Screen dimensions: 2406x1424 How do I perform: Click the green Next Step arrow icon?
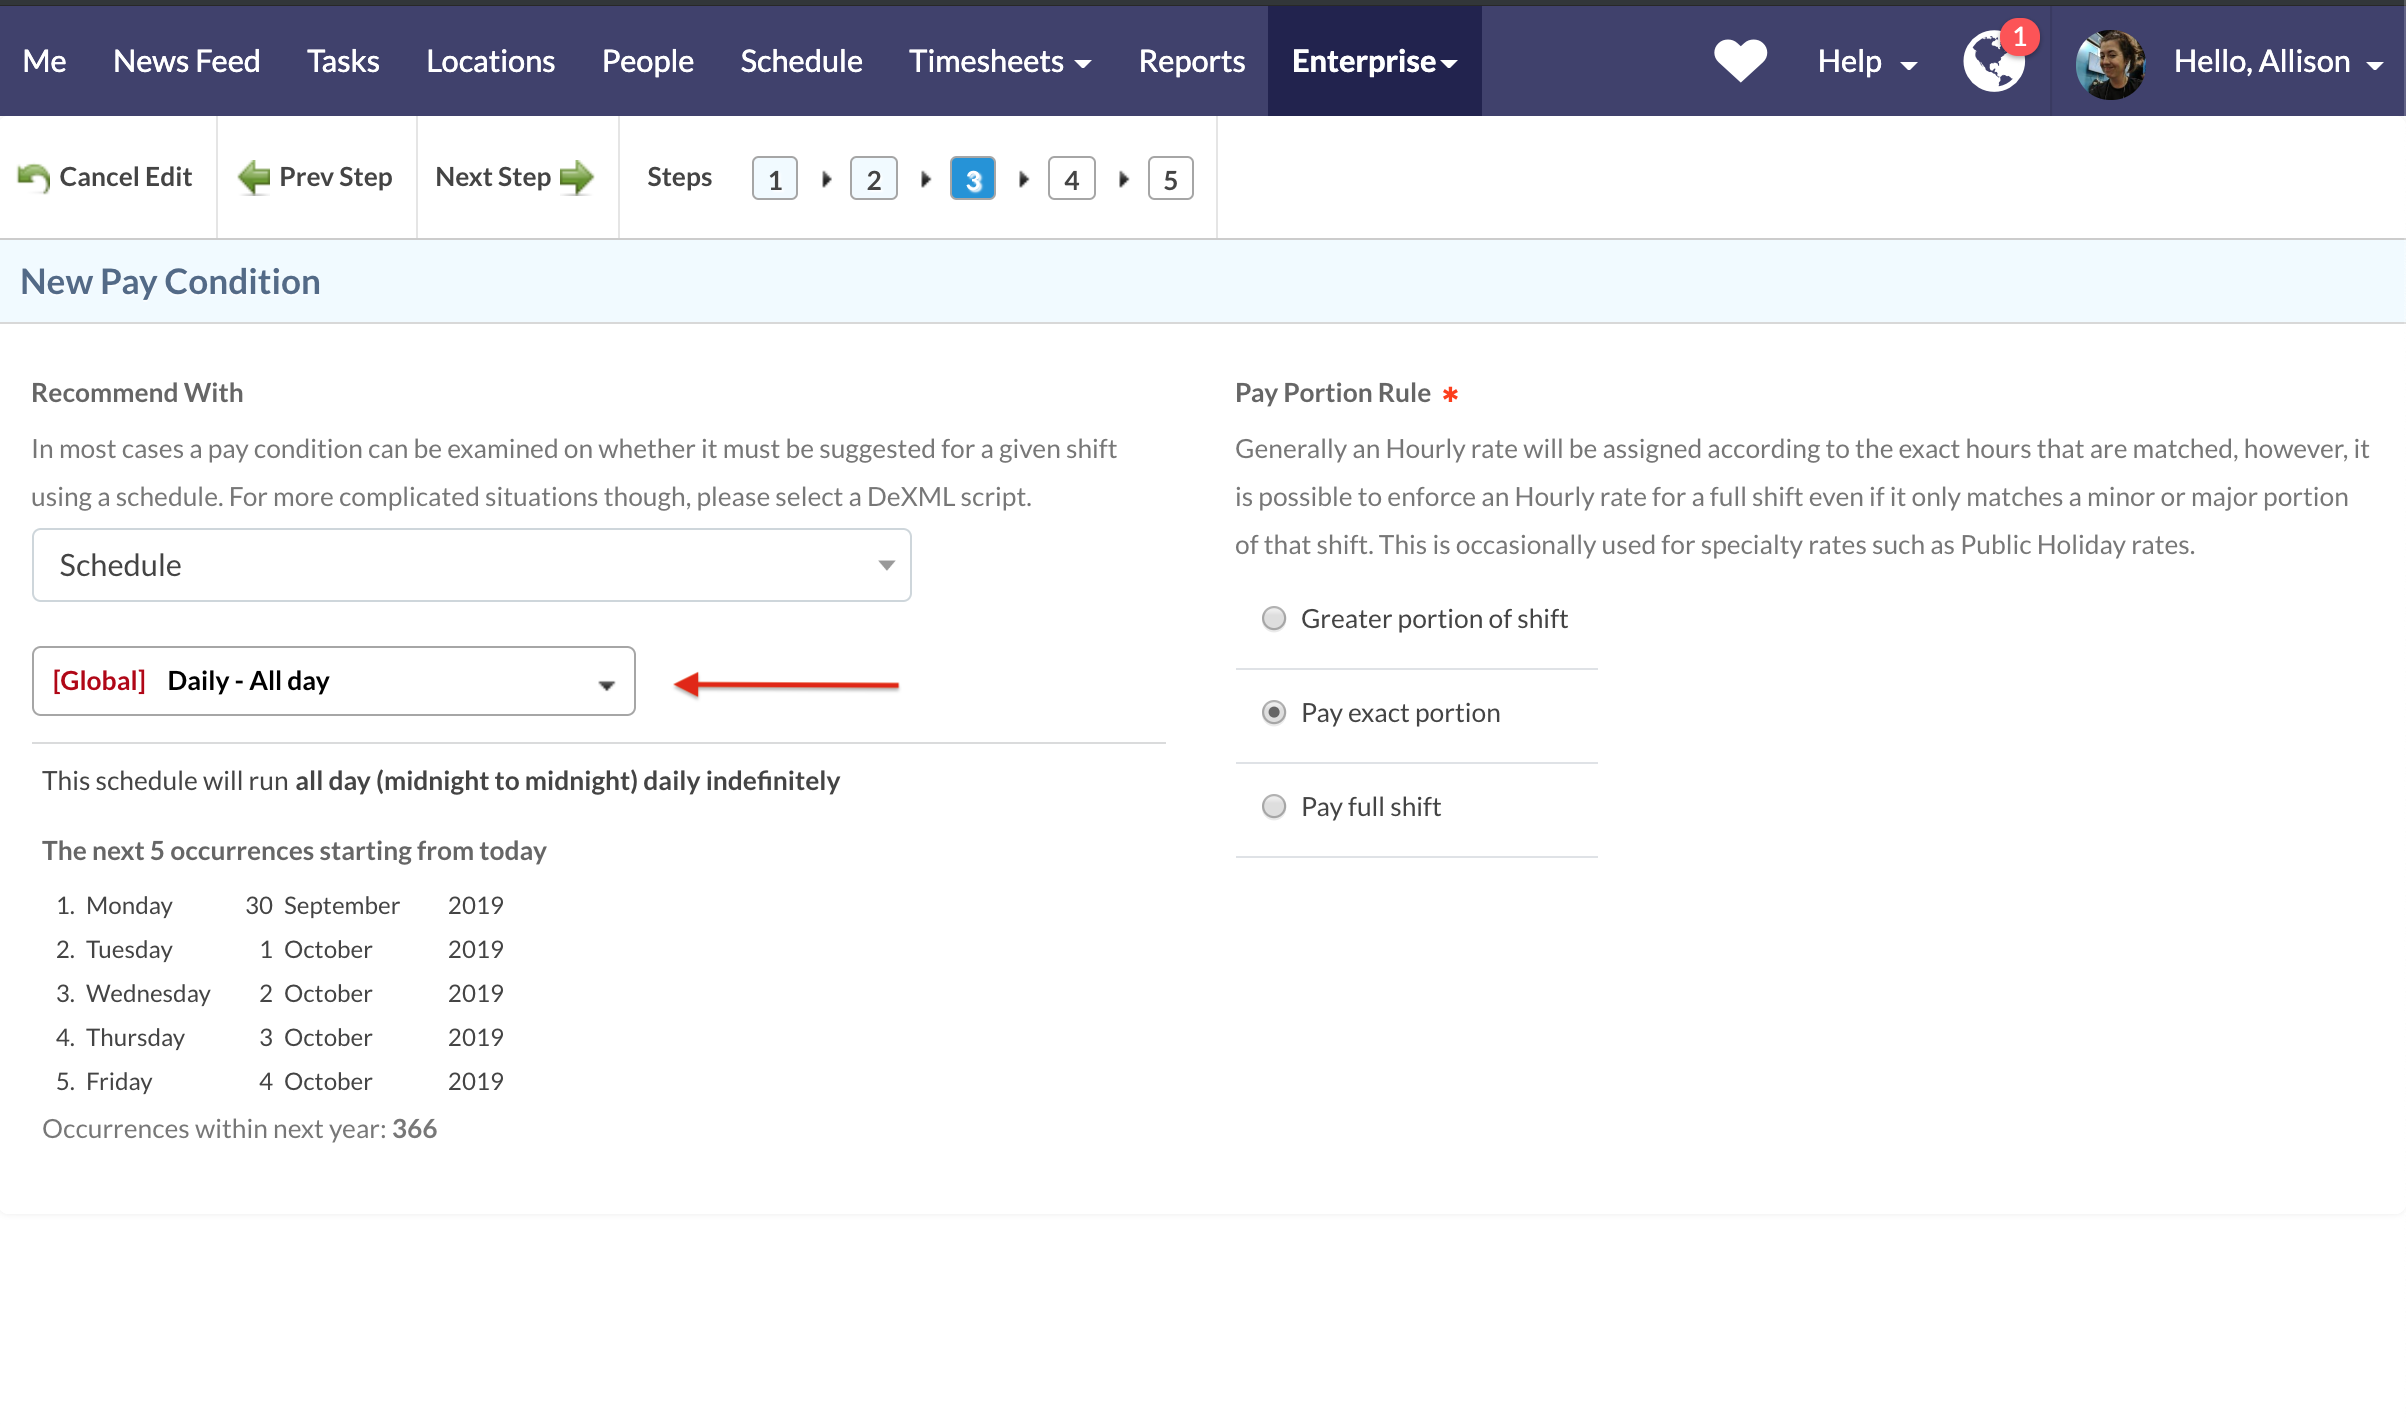[577, 178]
